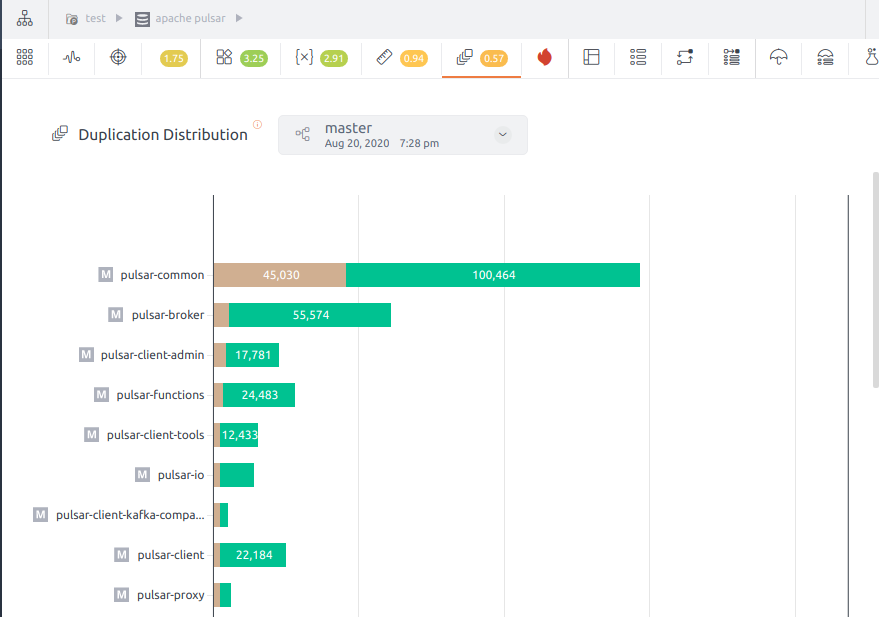
Task: Switch to the Duplication tab scored 0.57
Action: click(x=482, y=58)
